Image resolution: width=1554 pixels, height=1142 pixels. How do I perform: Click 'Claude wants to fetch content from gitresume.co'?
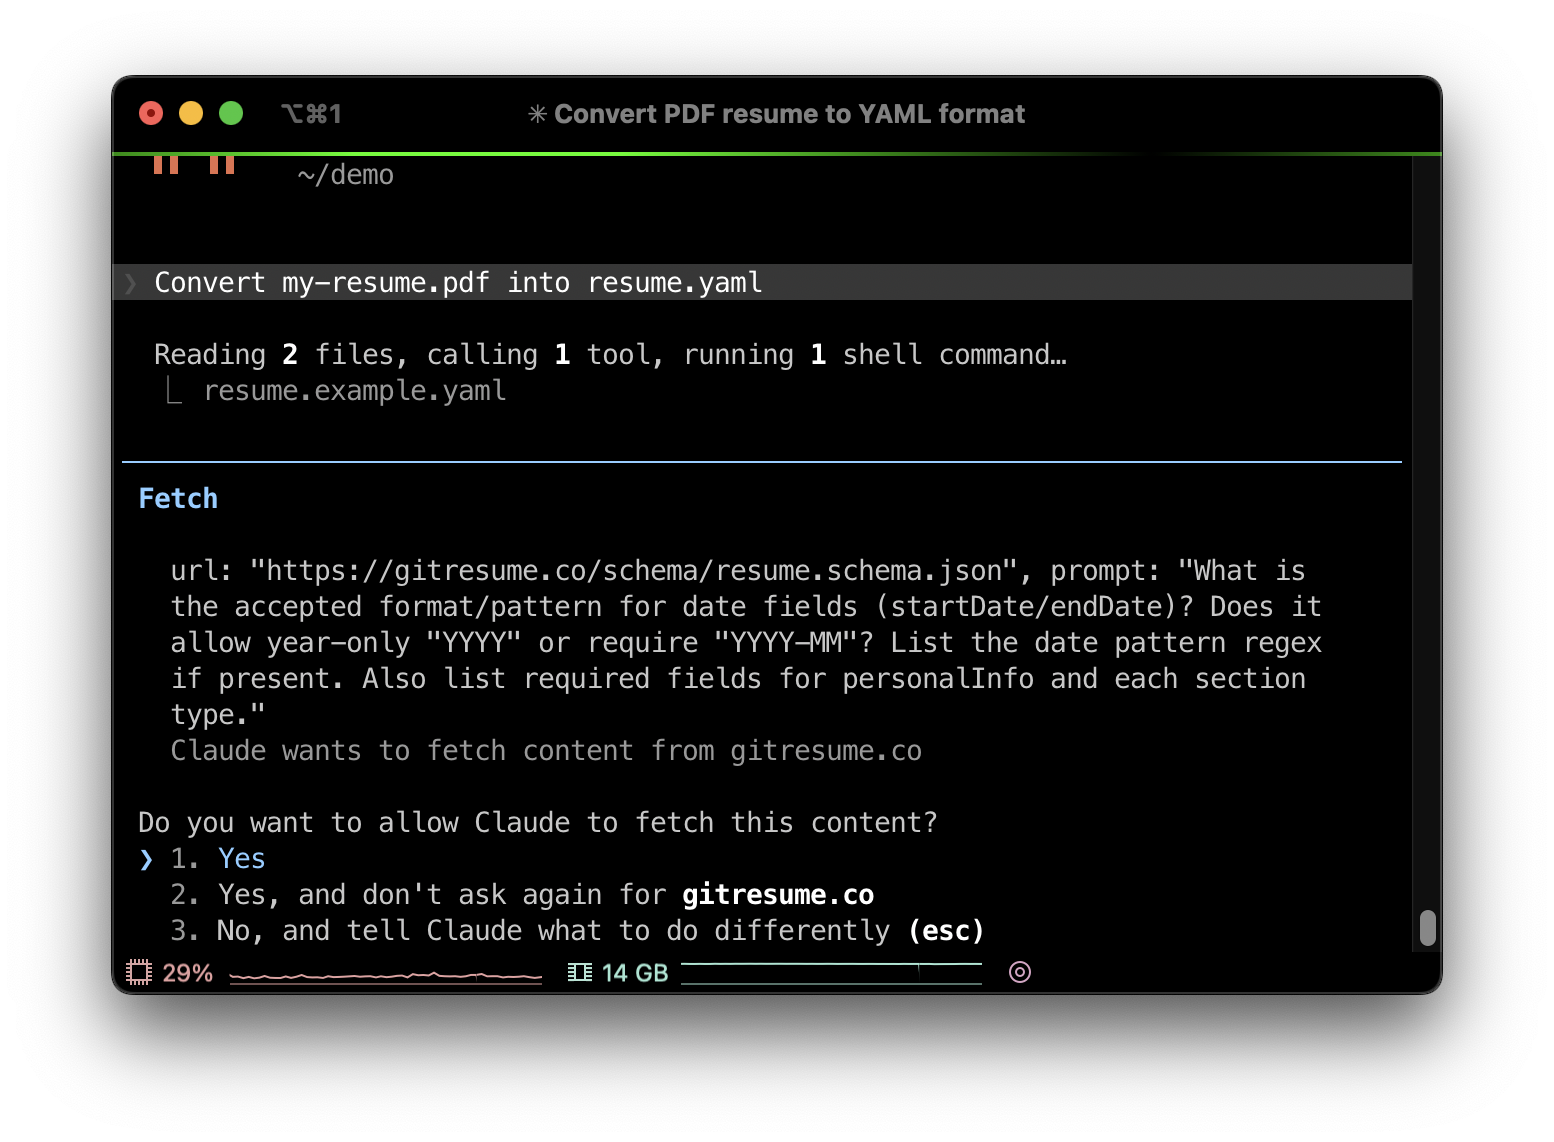click(546, 751)
